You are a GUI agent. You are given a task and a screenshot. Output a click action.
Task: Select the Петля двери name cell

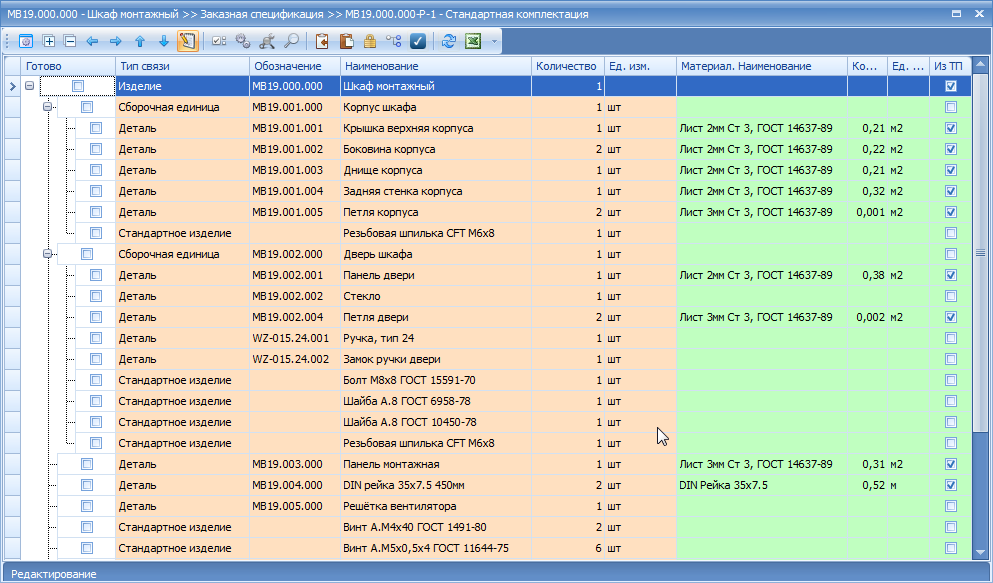click(x=436, y=317)
